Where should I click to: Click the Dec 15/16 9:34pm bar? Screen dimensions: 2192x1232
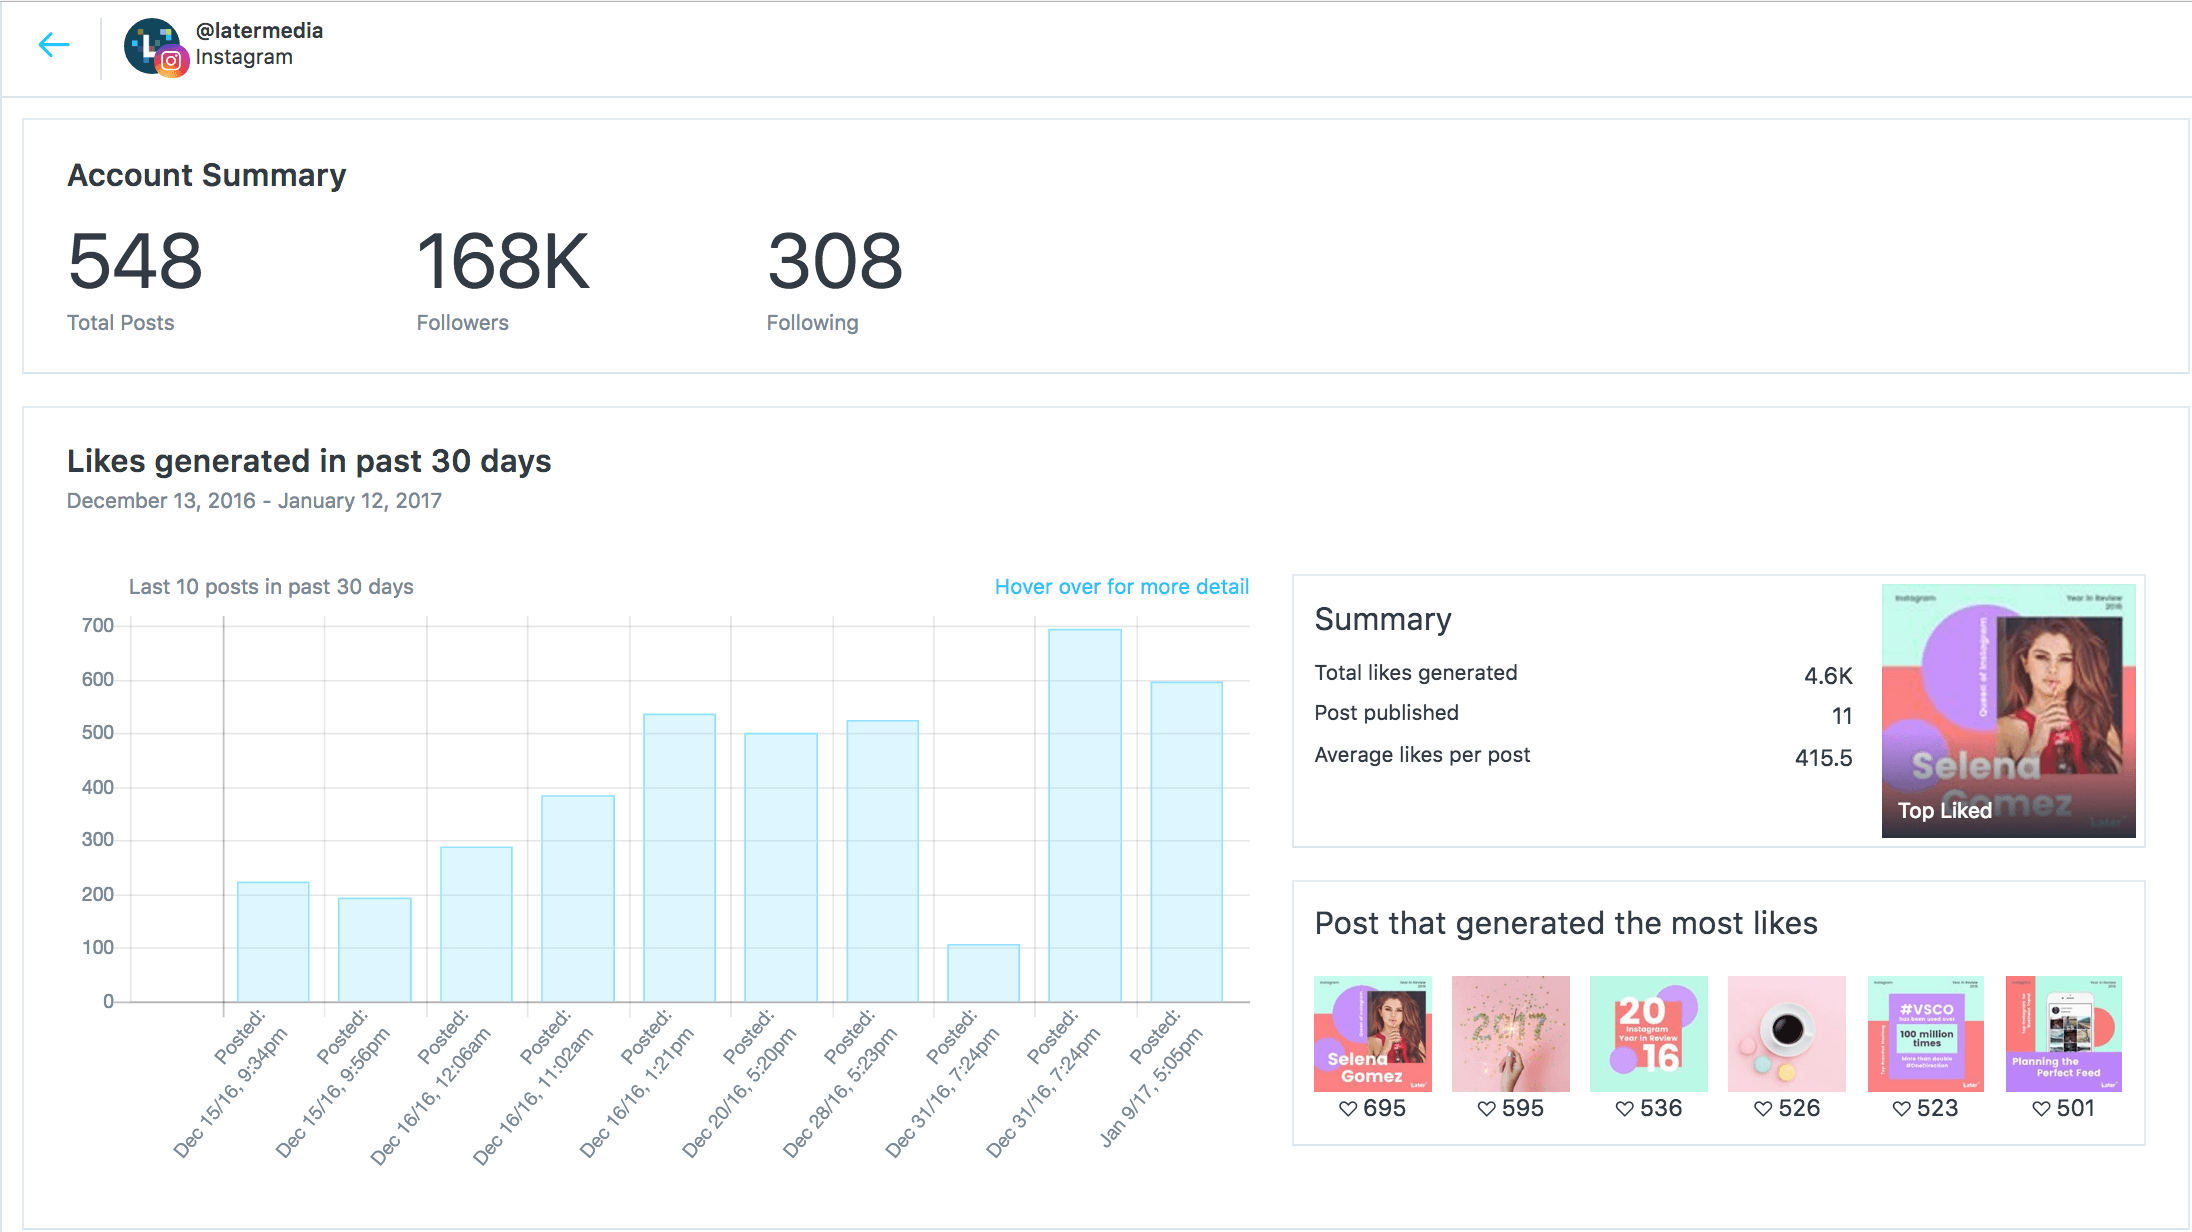point(273,942)
